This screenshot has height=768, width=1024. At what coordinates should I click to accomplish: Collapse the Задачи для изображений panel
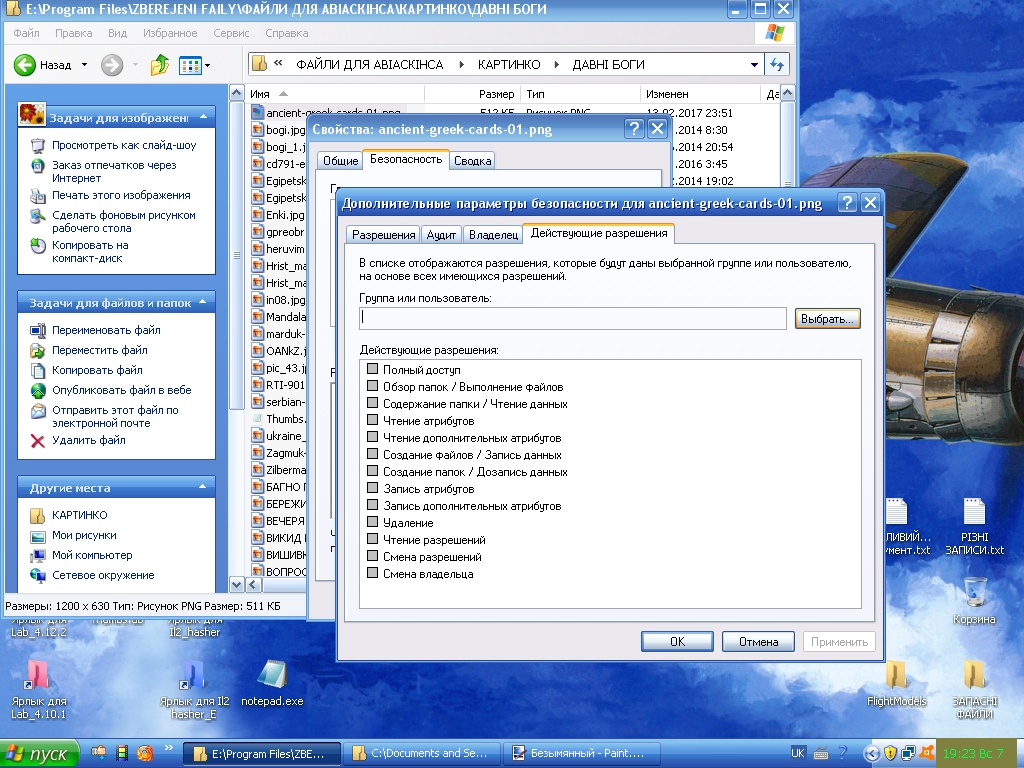pos(203,117)
